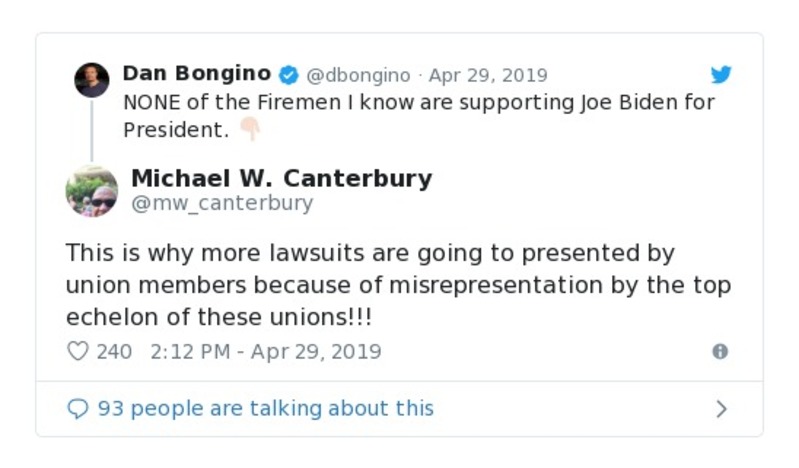Like the tweet with the heart icon
This screenshot has height=468, width=799.
(x=77, y=351)
